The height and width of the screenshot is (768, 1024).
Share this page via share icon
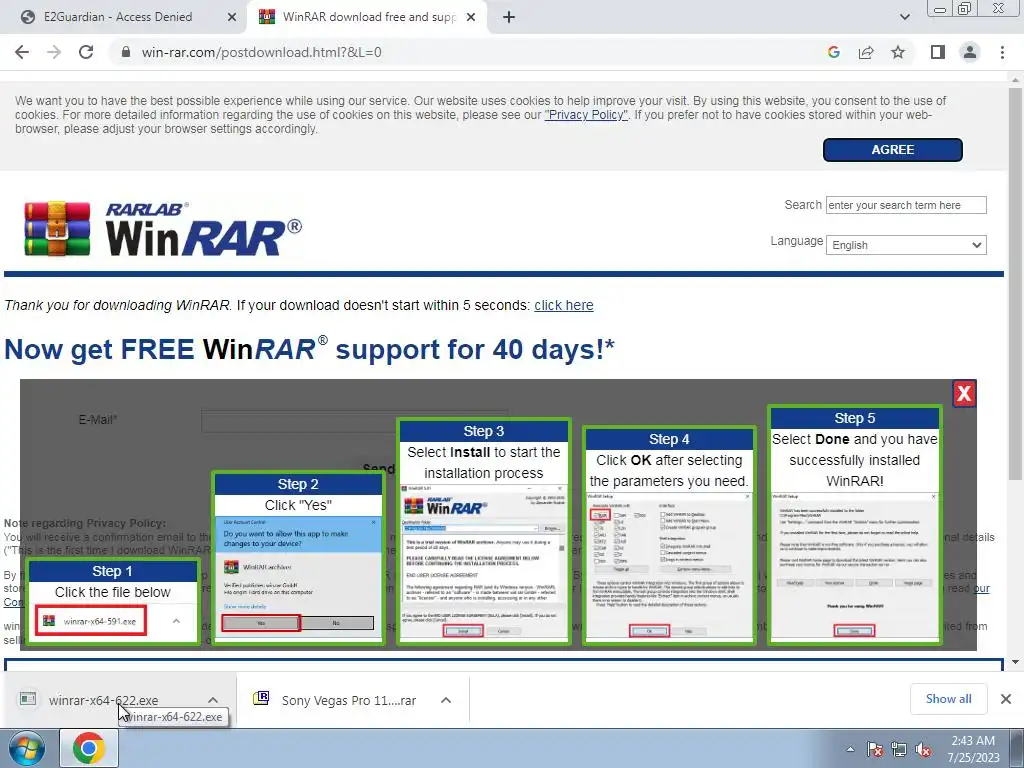tap(866, 52)
